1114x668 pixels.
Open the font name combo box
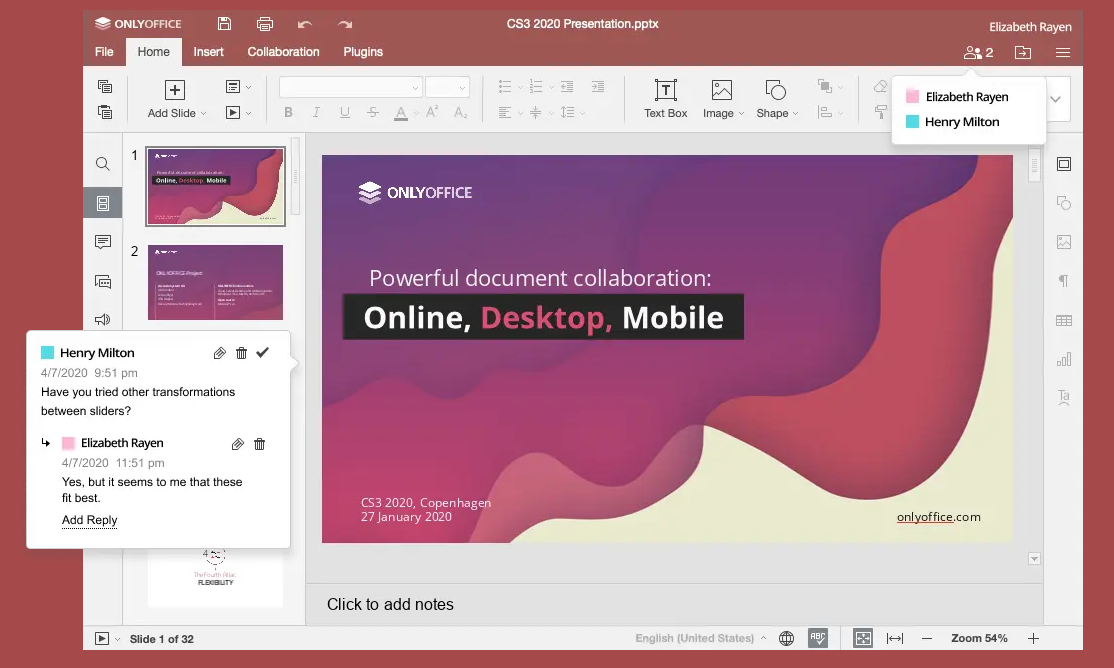351,87
